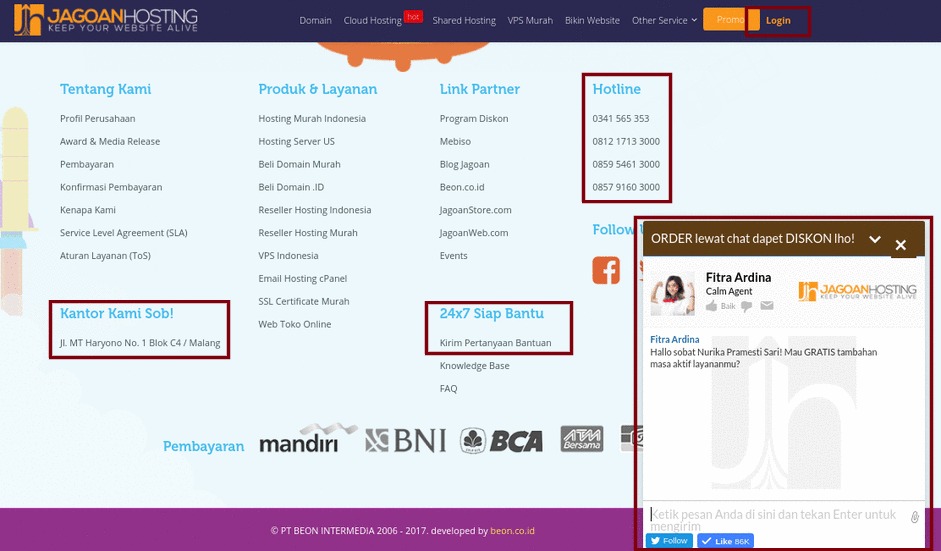The height and width of the screenshot is (551, 941).
Task: Open Beli Domain .ID link
Action: (291, 187)
